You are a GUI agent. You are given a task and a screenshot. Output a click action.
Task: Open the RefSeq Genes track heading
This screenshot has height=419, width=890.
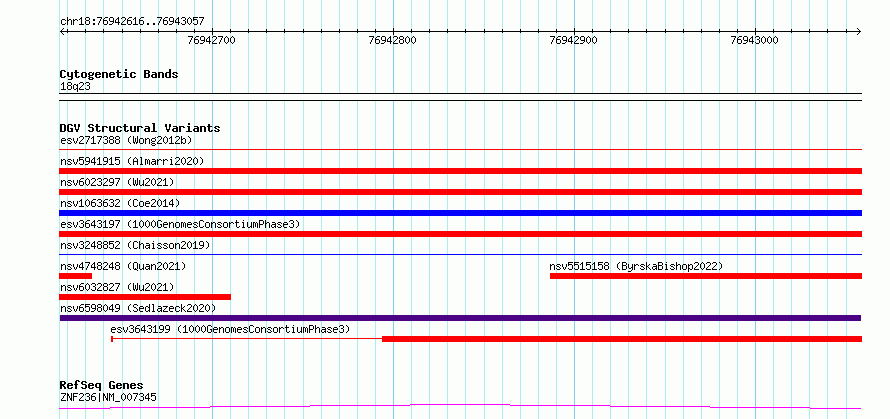click(x=102, y=386)
